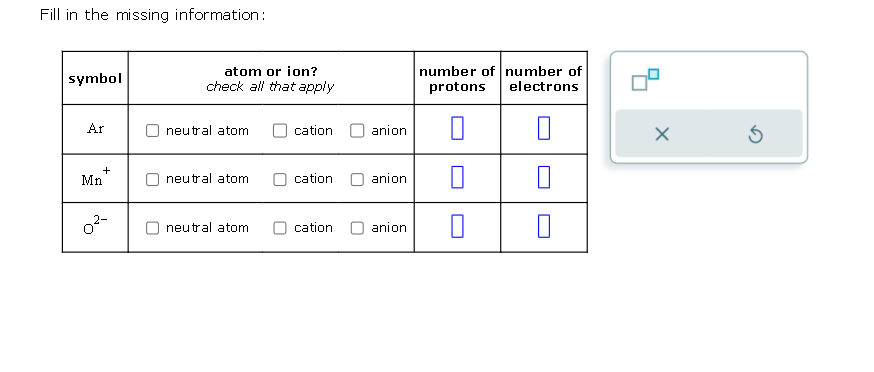
Task: Check neutral atom for Ar
Action: [152, 131]
